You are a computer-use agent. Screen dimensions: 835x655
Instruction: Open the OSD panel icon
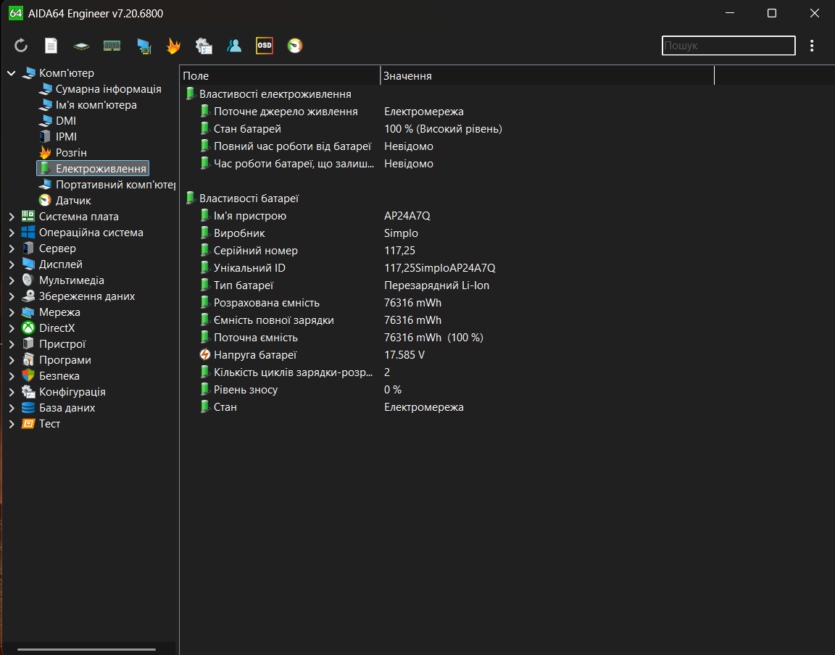pos(264,46)
